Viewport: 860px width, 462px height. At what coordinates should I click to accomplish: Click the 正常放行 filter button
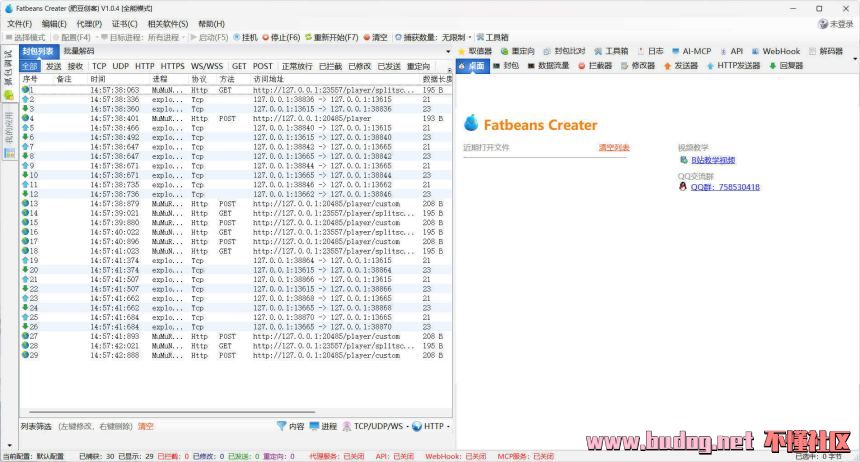coord(297,66)
